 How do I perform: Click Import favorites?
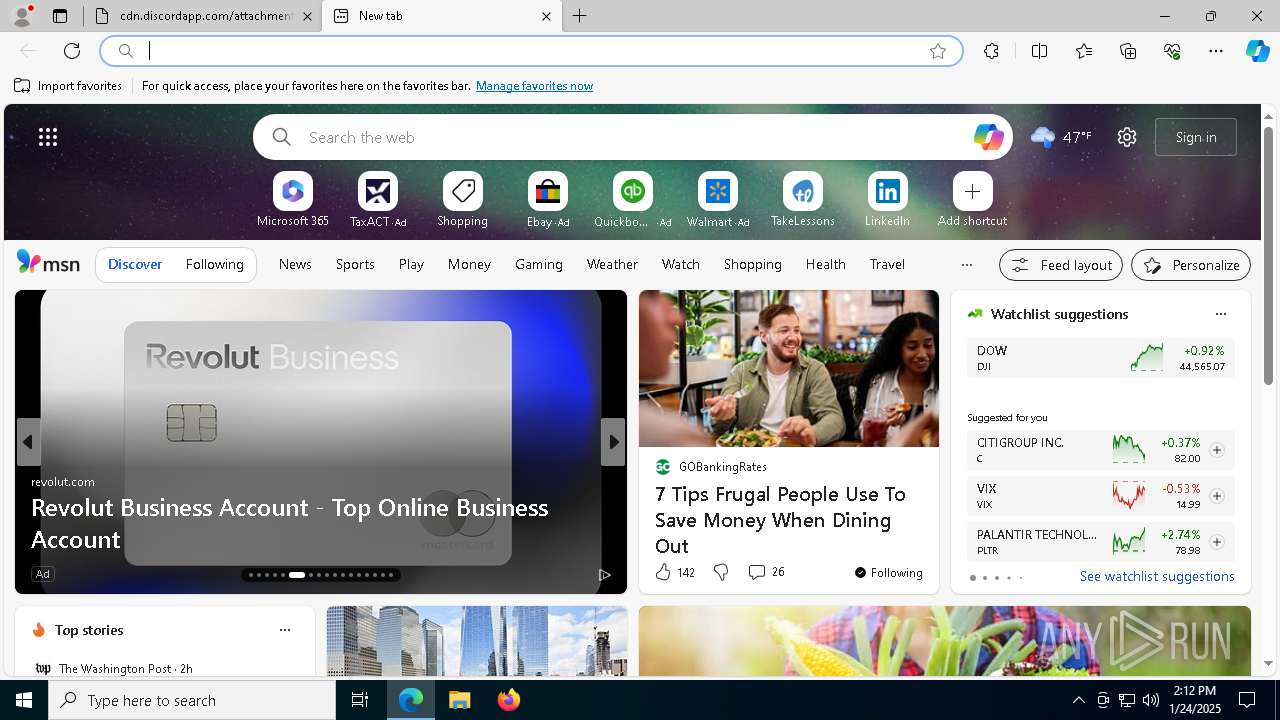coord(68,86)
